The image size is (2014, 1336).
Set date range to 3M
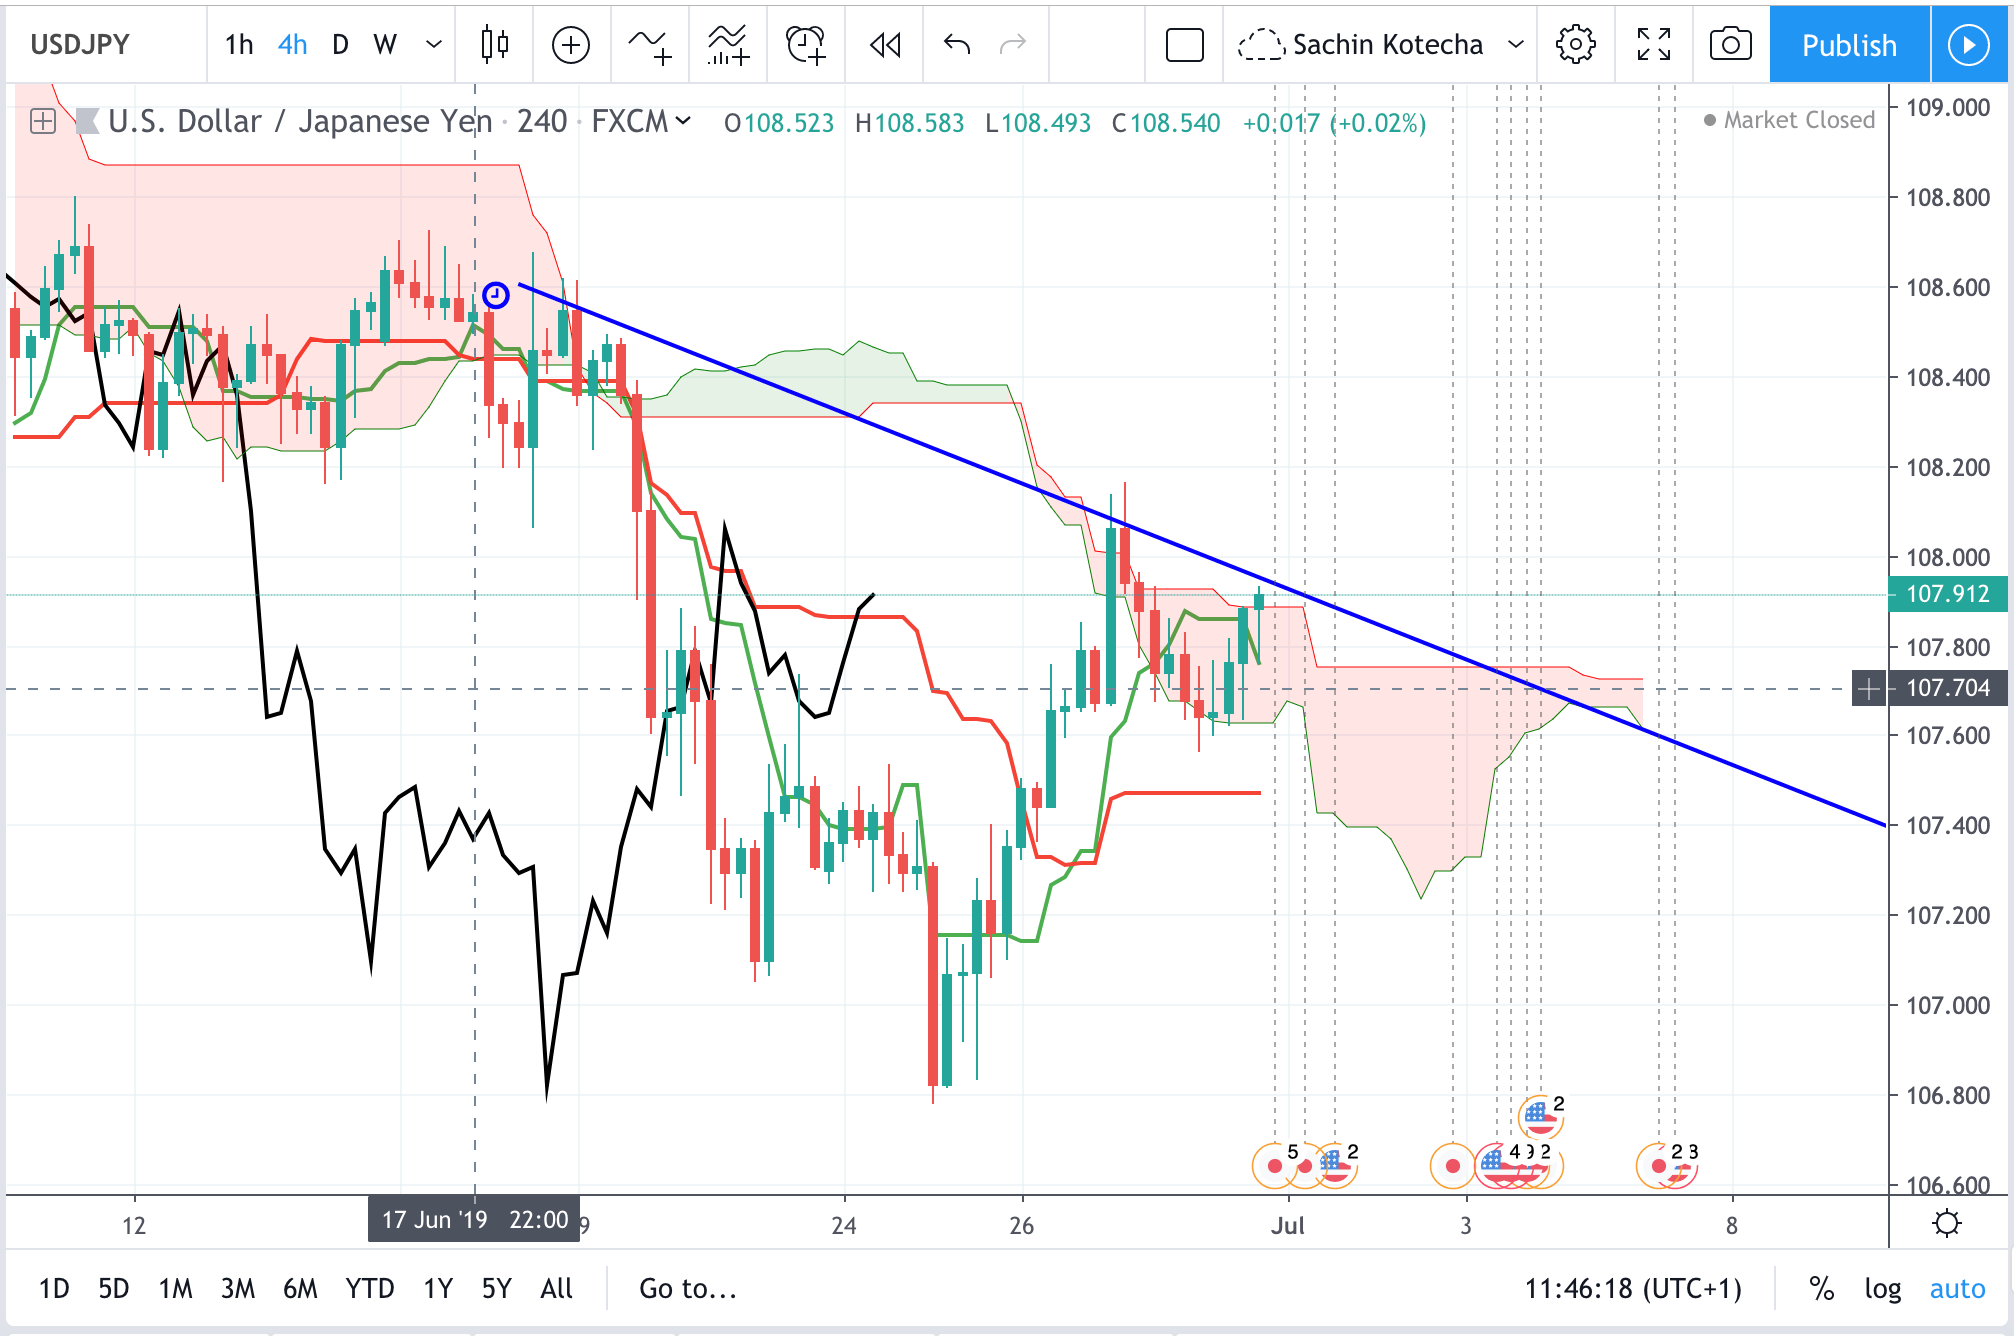(x=238, y=1288)
